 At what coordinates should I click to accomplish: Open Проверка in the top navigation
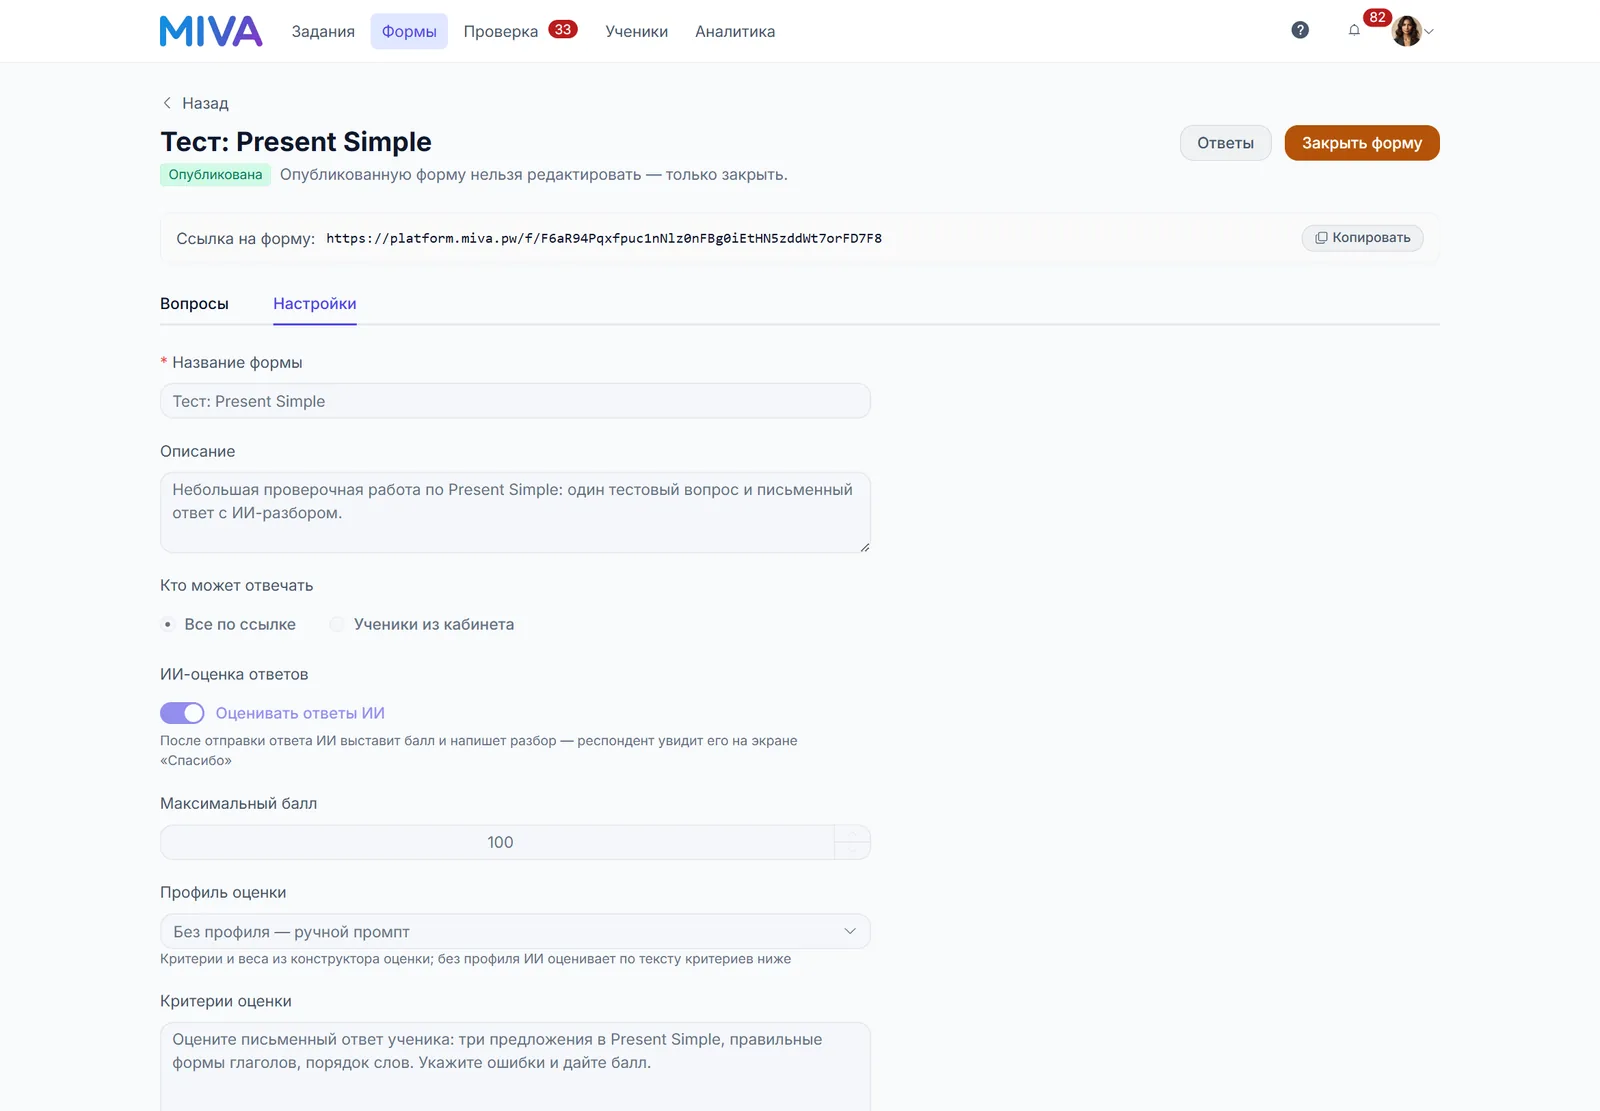coord(501,31)
